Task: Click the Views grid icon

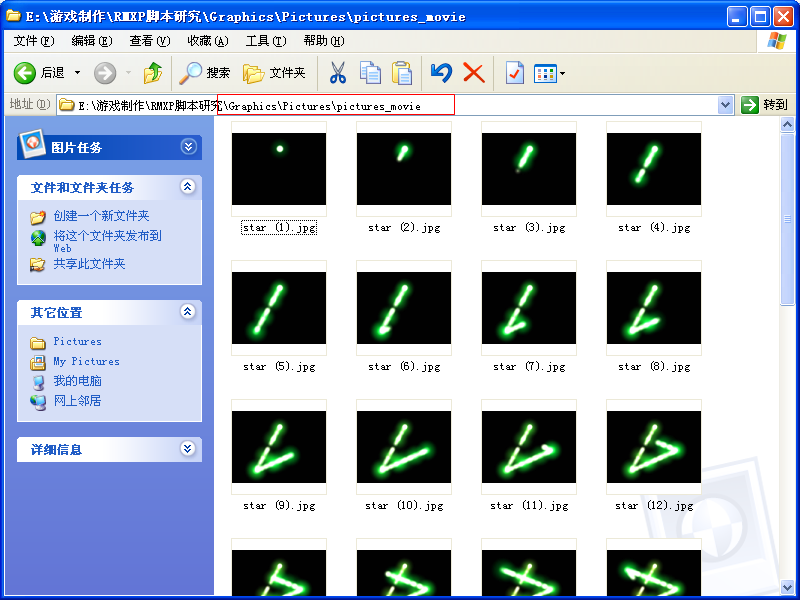Action: point(545,73)
